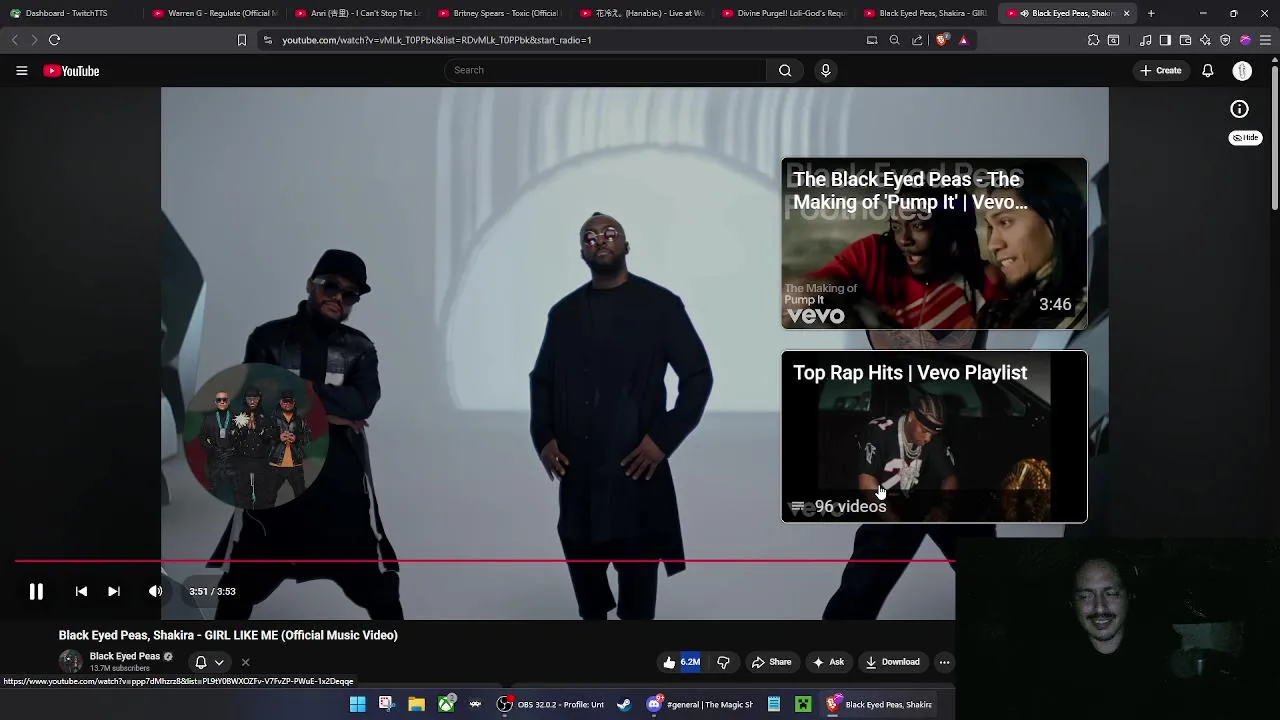Switch to Anri I Can't Stop tab
The height and width of the screenshot is (720, 1280).
pyautogui.click(x=357, y=13)
